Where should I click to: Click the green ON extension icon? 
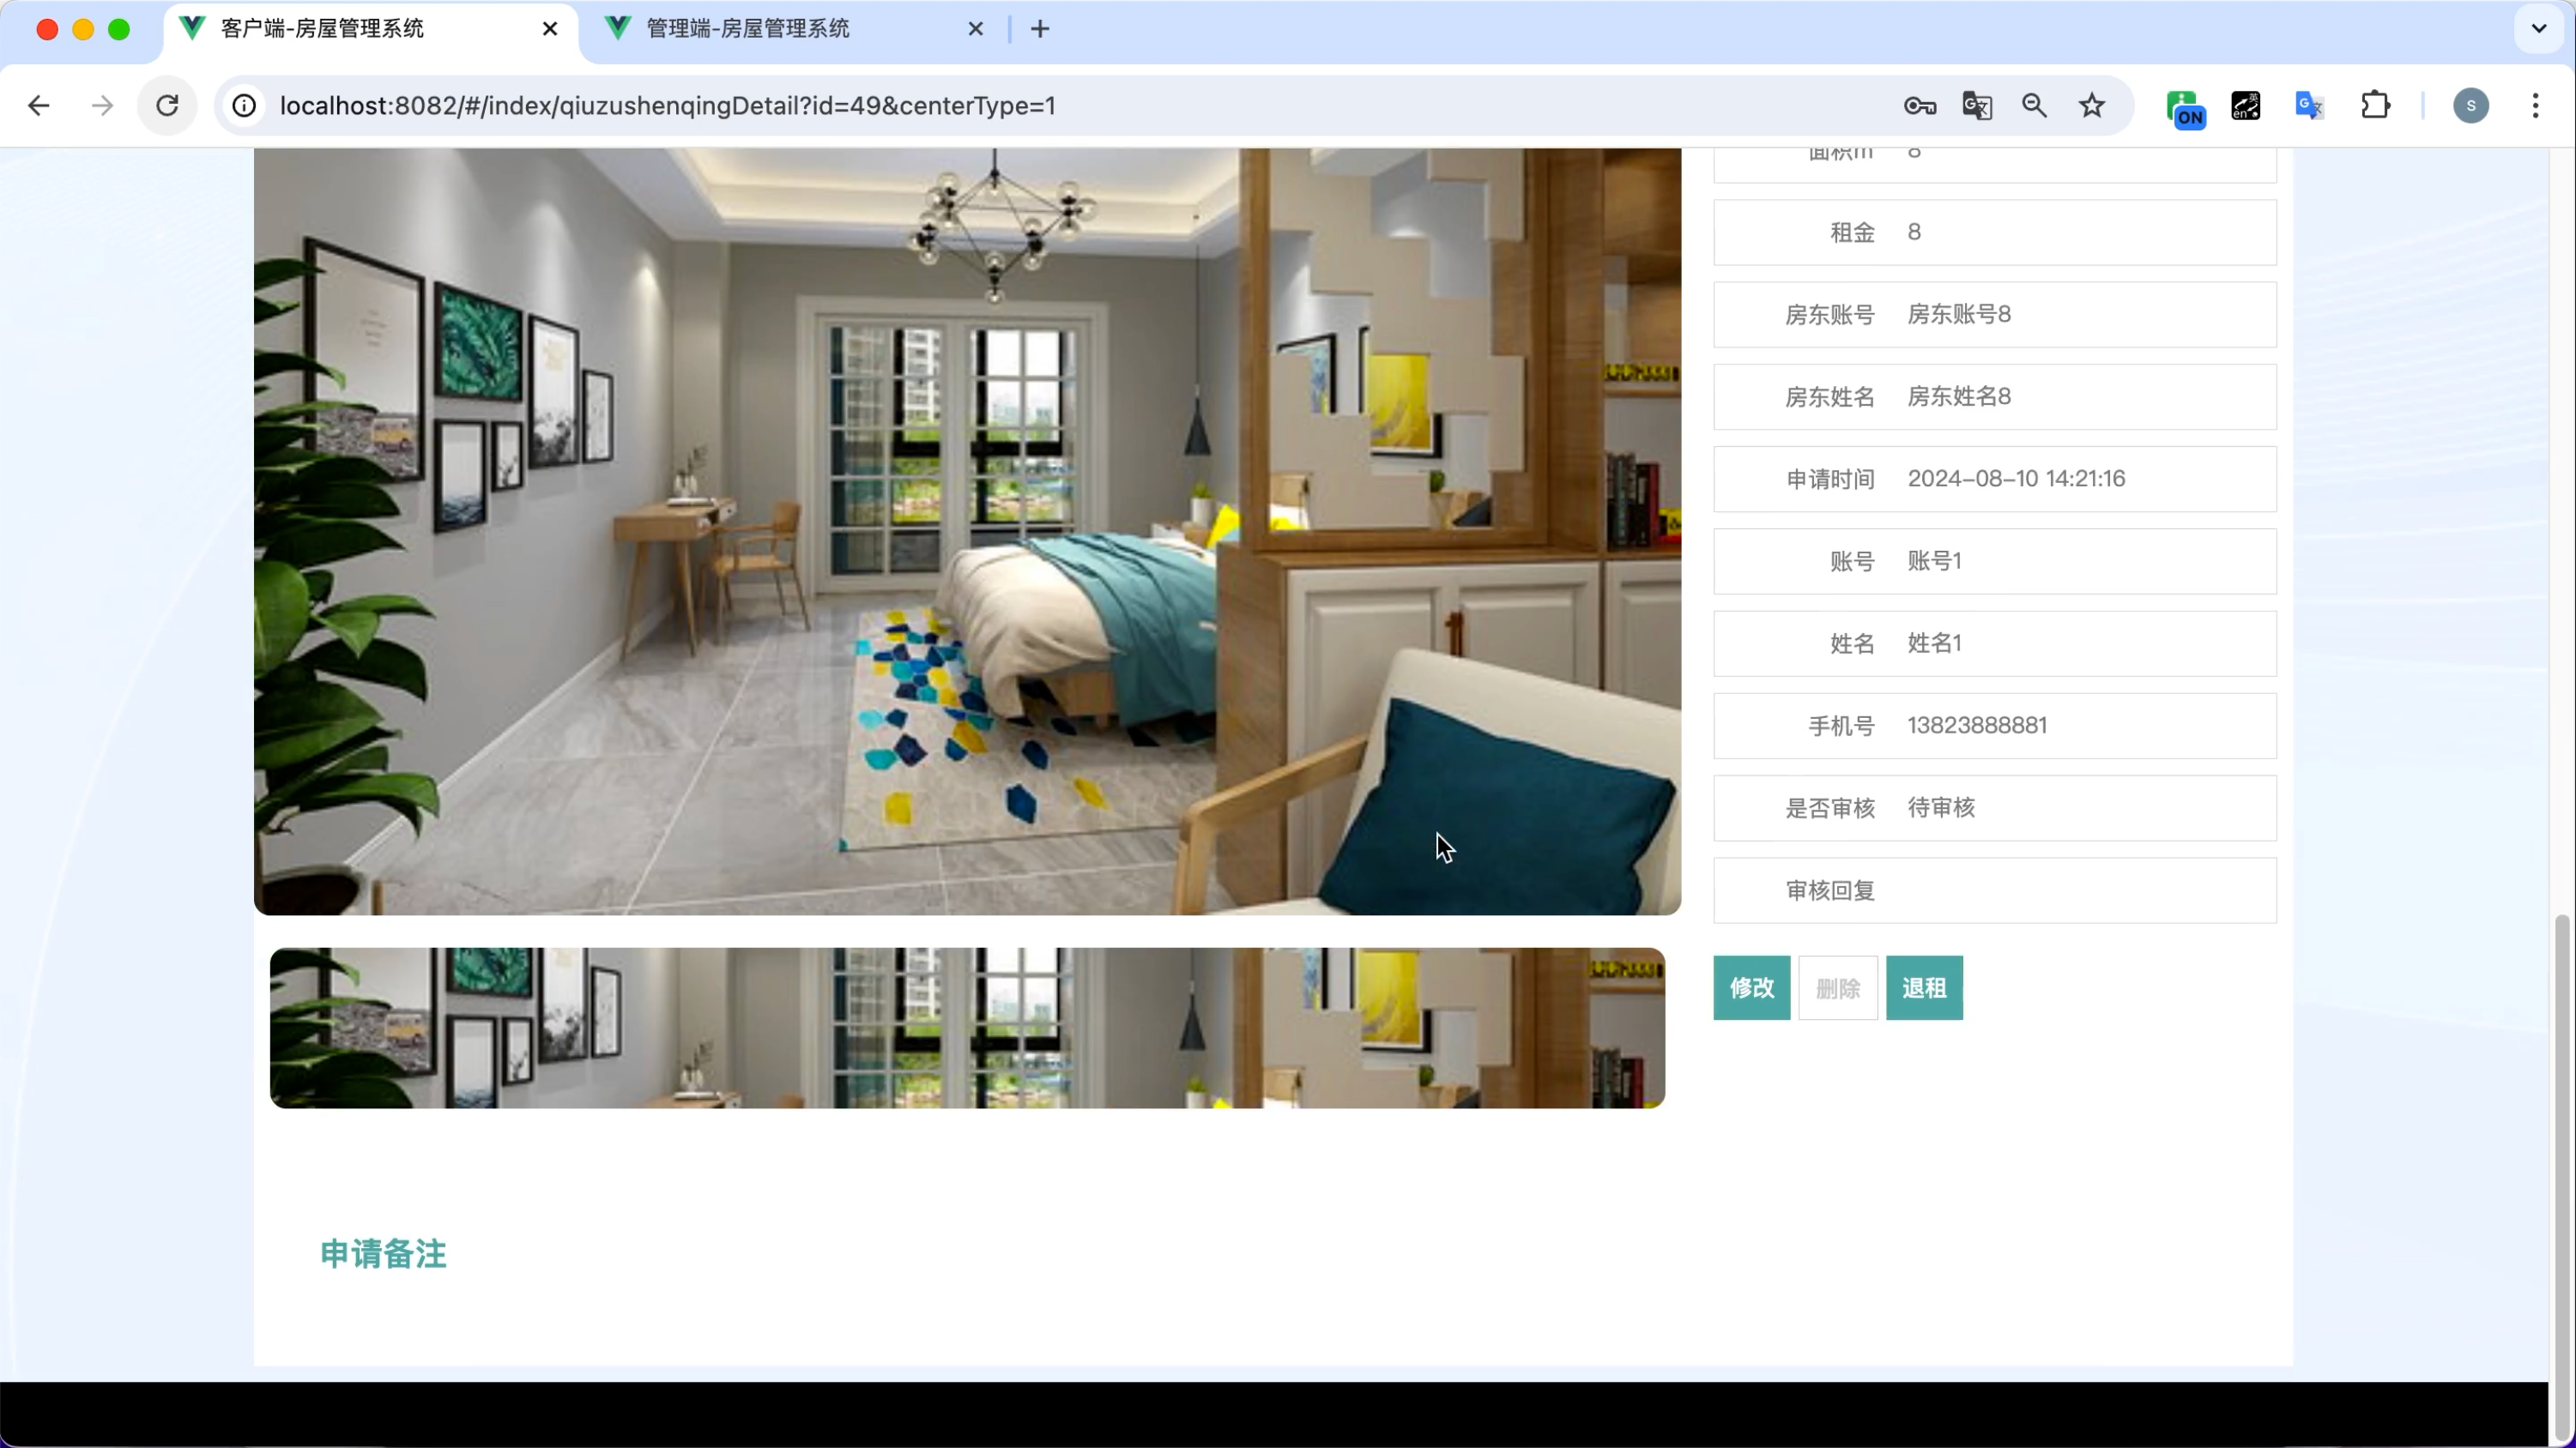(2185, 108)
